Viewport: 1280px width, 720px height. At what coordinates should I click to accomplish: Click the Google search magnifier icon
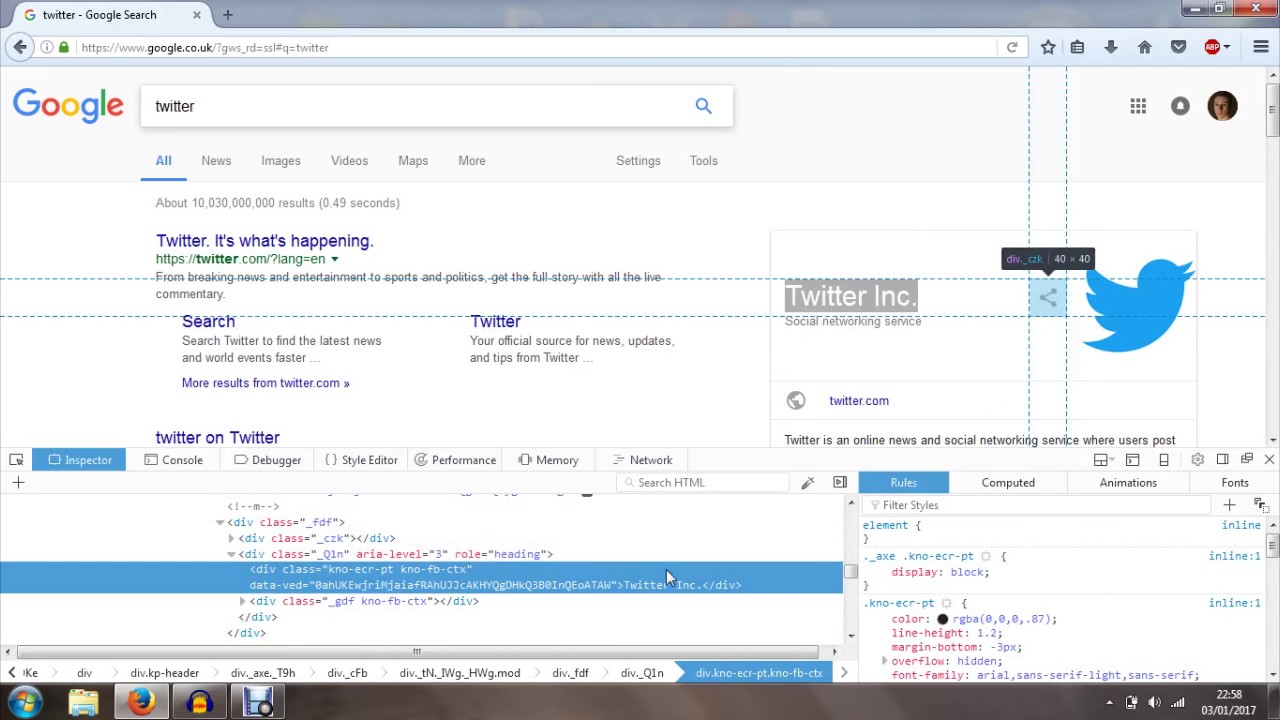click(x=703, y=106)
